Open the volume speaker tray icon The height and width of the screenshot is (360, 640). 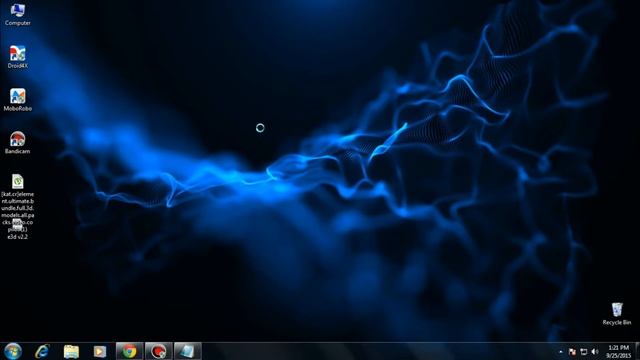595,352
